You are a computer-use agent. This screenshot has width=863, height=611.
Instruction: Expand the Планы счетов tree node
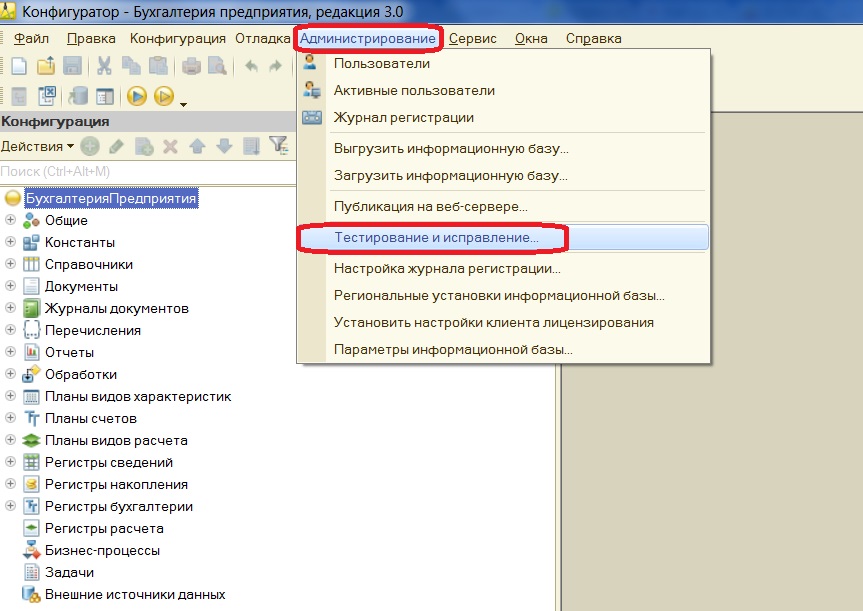tap(10, 418)
